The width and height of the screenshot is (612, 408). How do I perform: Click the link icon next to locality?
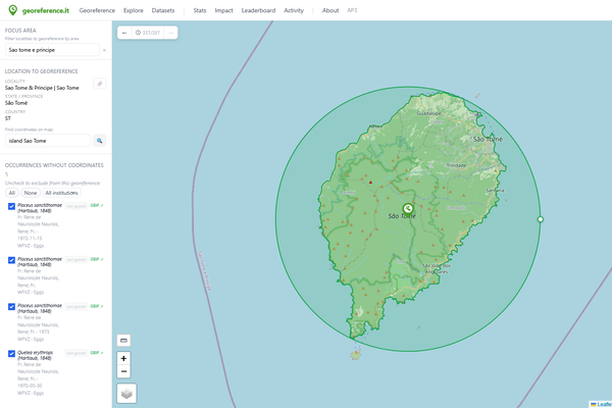(100, 84)
